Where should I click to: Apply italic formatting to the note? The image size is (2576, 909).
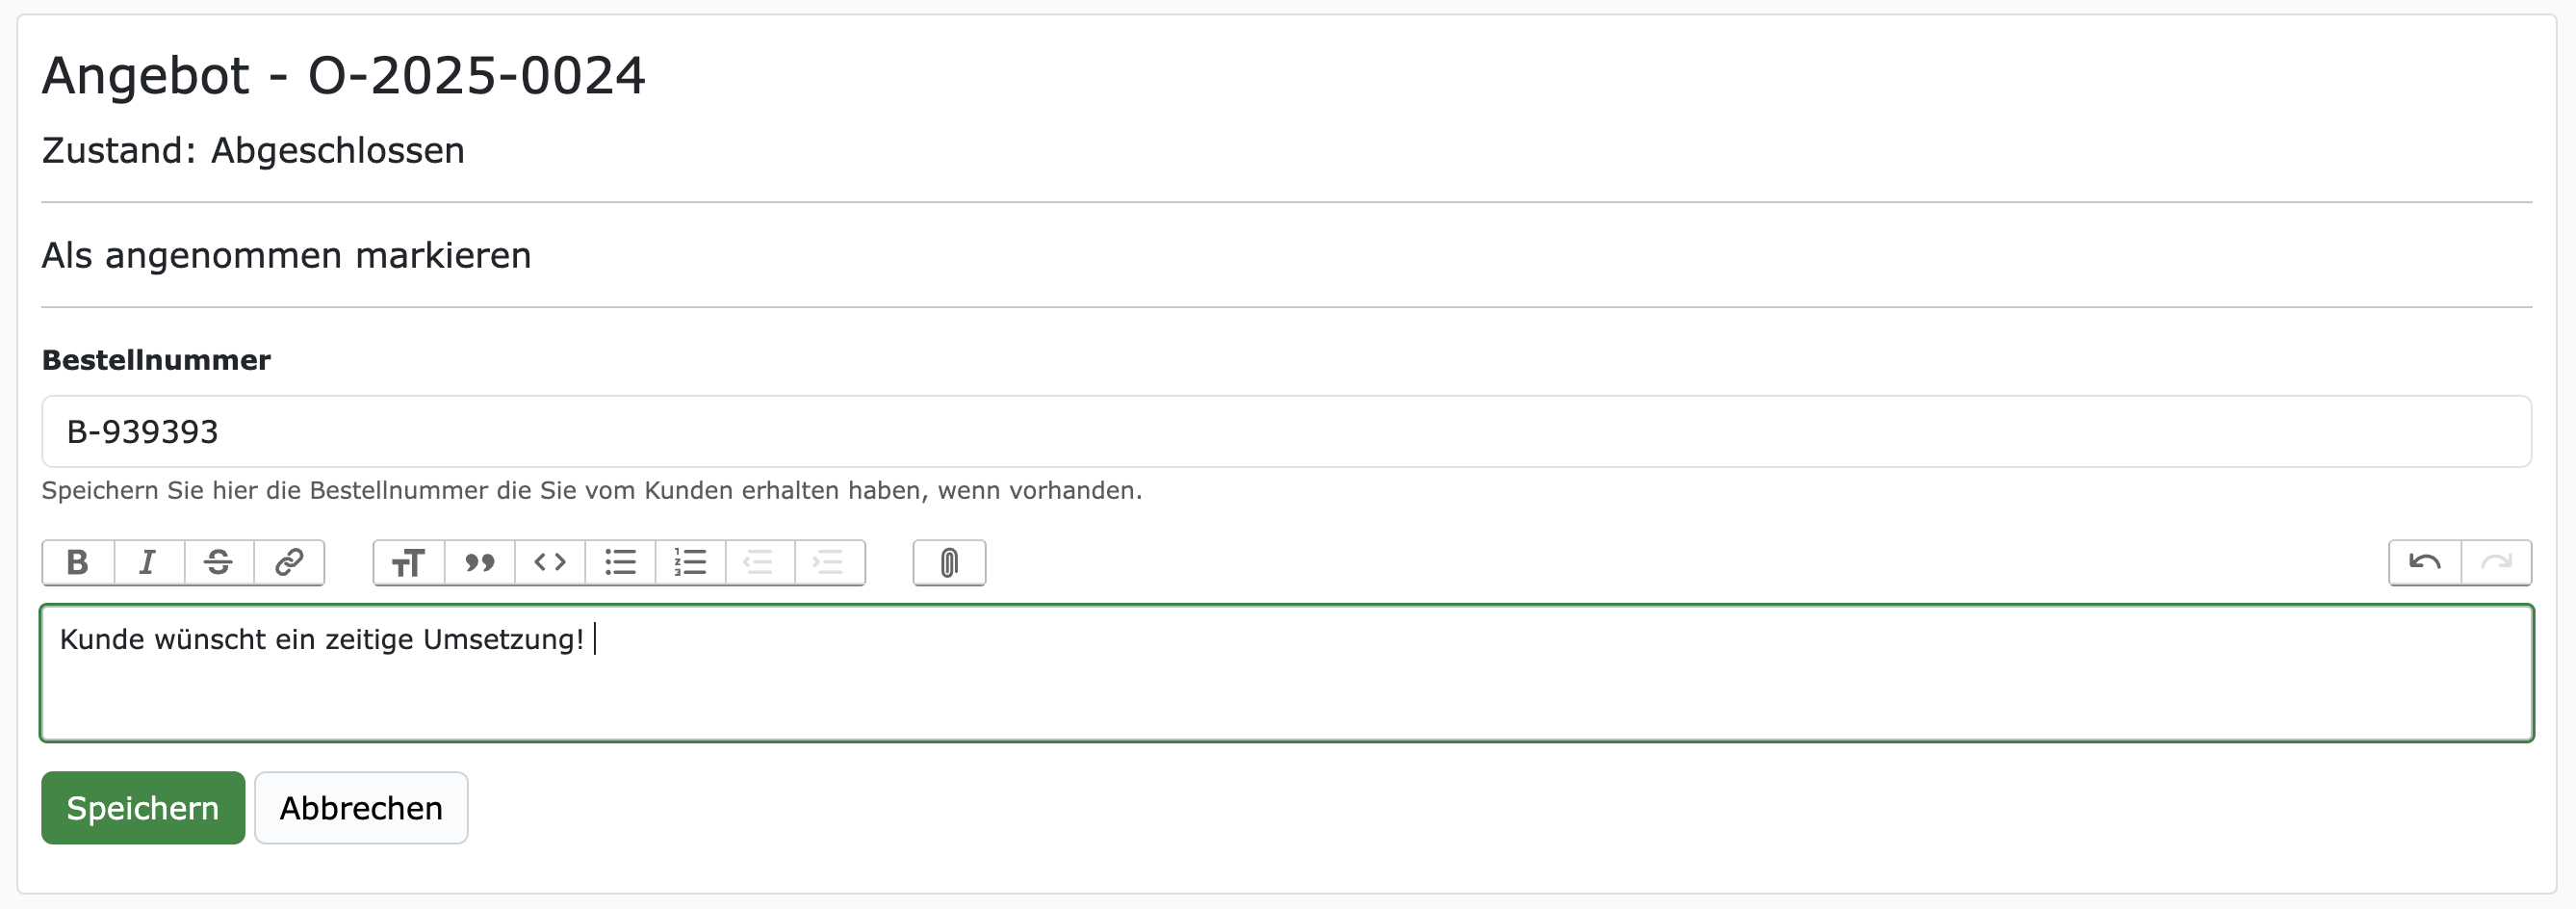pyautogui.click(x=148, y=562)
